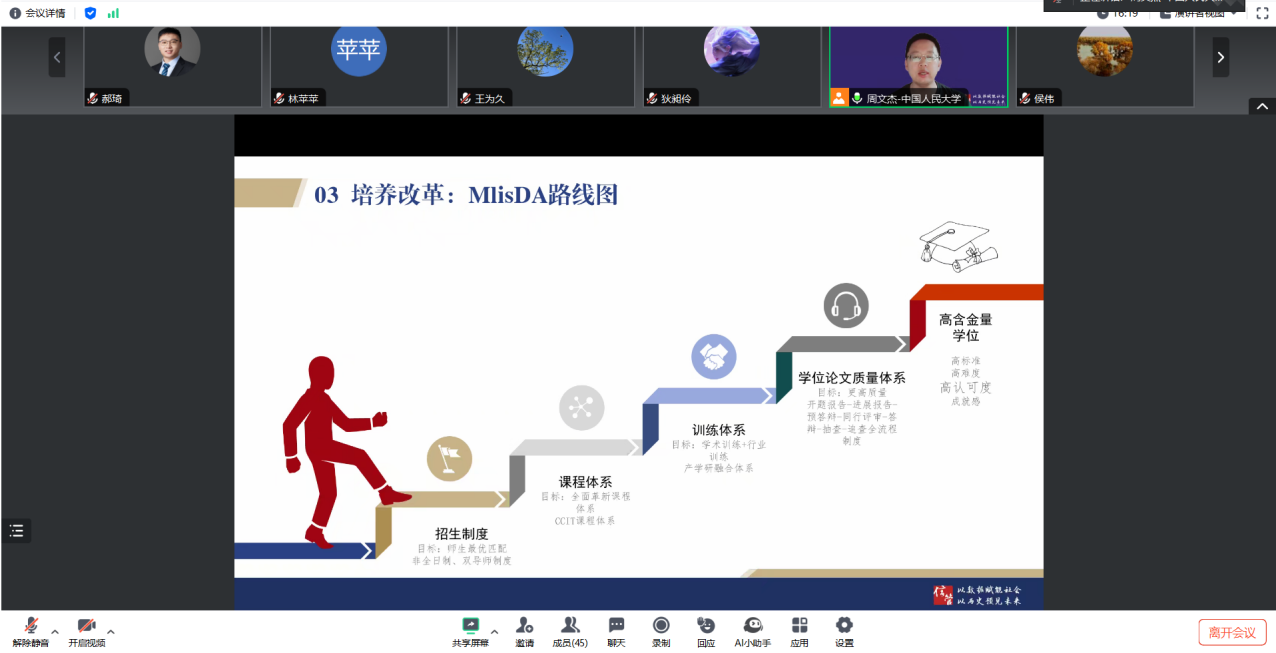Show the 成员(45) participants list
The width and height of the screenshot is (1276, 653).
pos(570,626)
